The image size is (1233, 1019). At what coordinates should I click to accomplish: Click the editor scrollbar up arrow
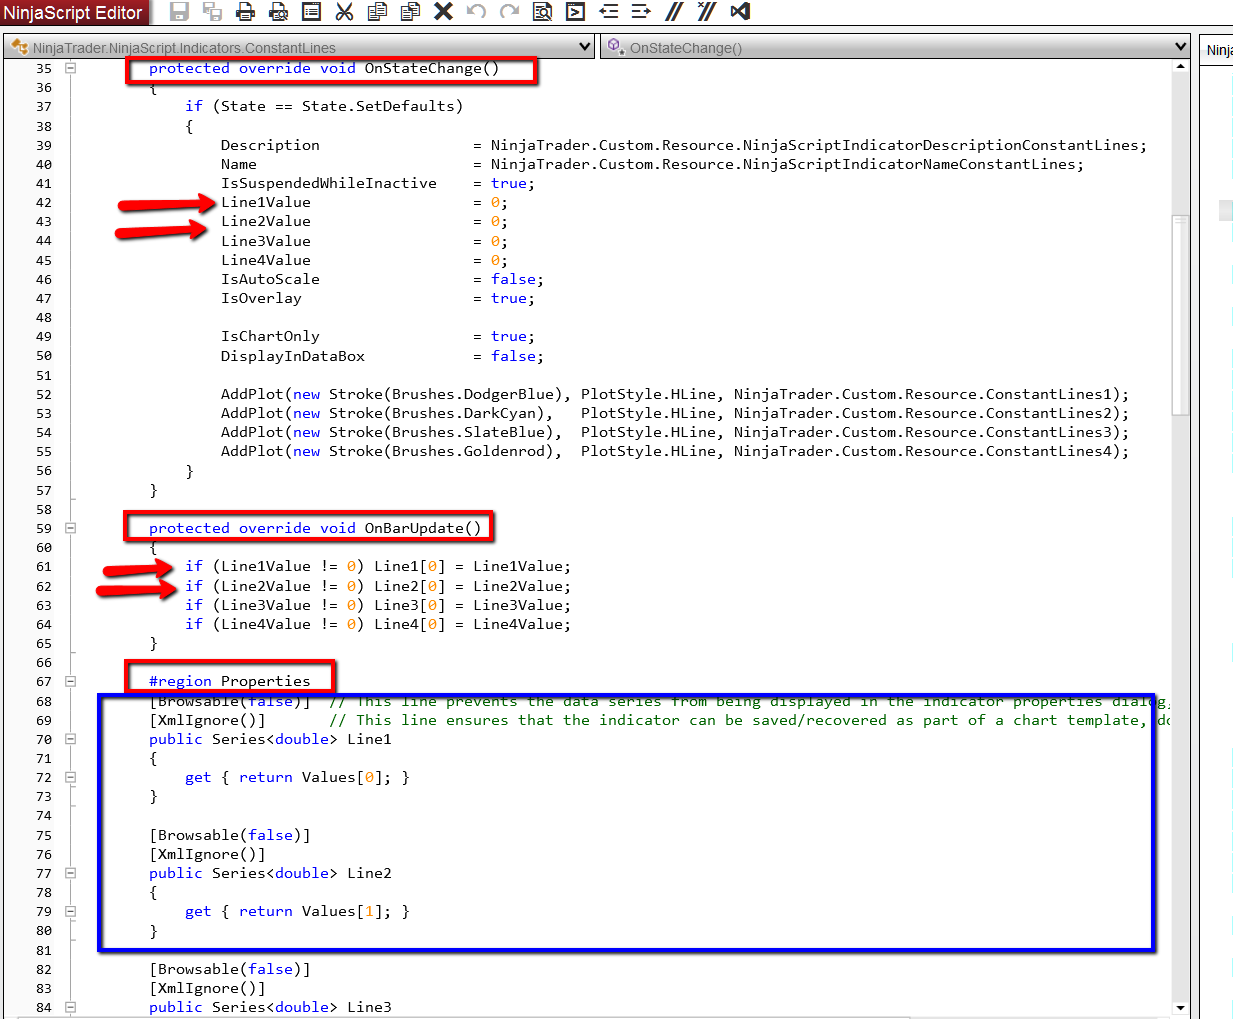pyautogui.click(x=1180, y=67)
